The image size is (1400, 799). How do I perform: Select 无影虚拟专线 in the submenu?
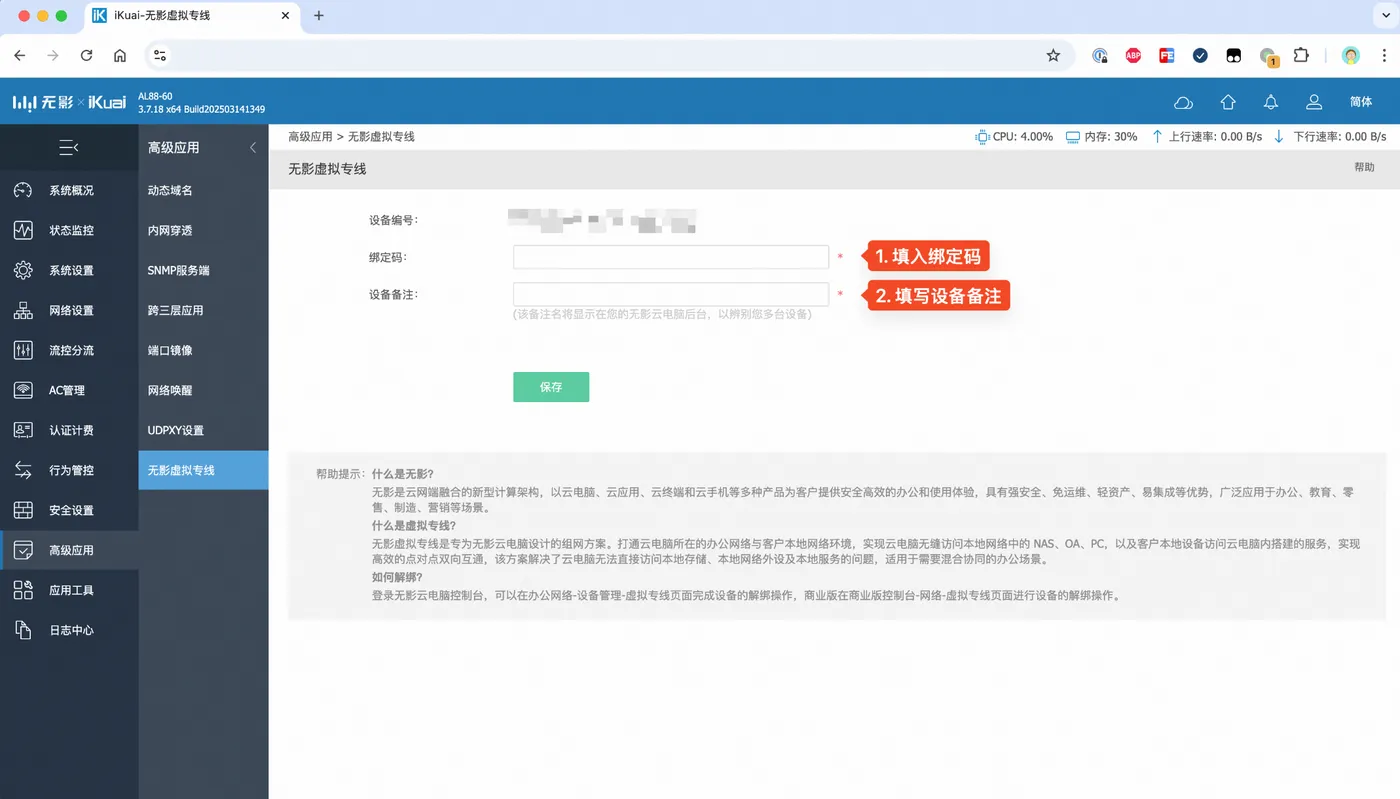[203, 470]
